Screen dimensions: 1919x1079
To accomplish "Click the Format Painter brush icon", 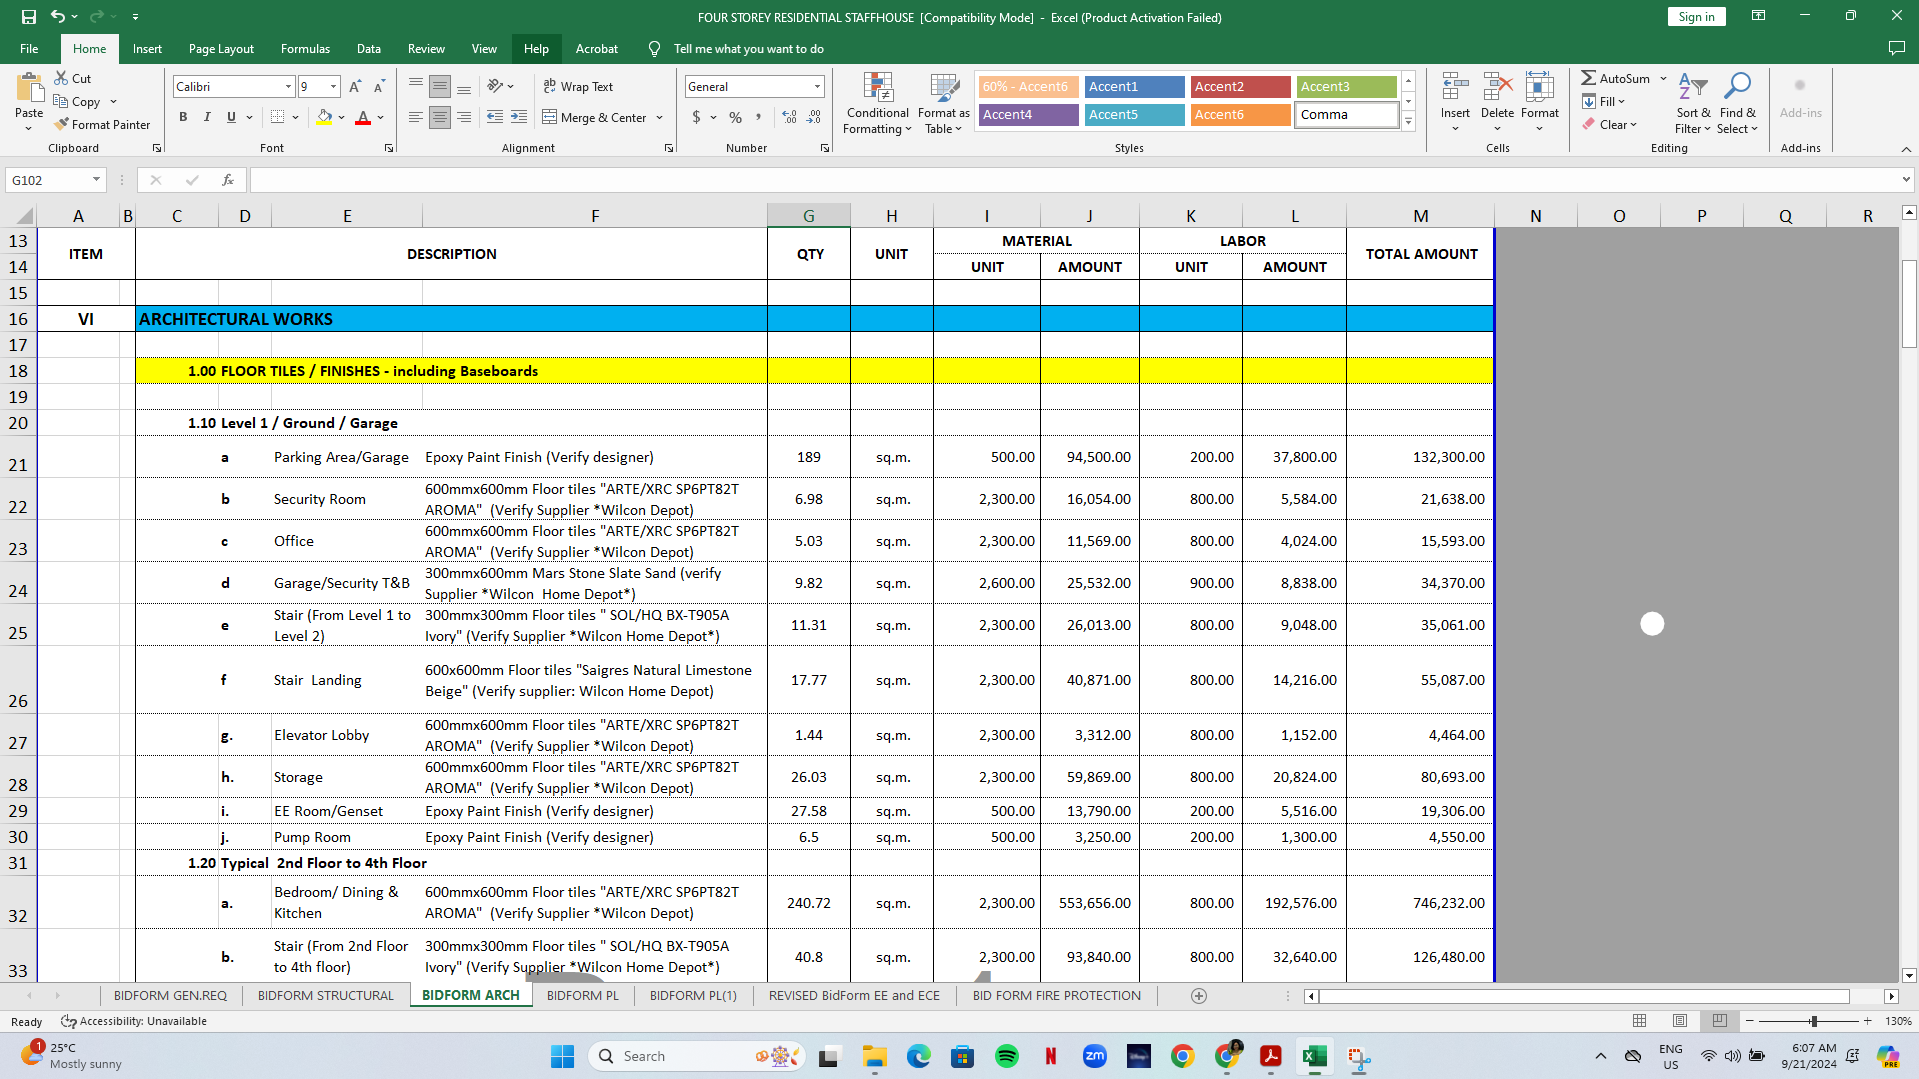I will pyautogui.click(x=62, y=125).
